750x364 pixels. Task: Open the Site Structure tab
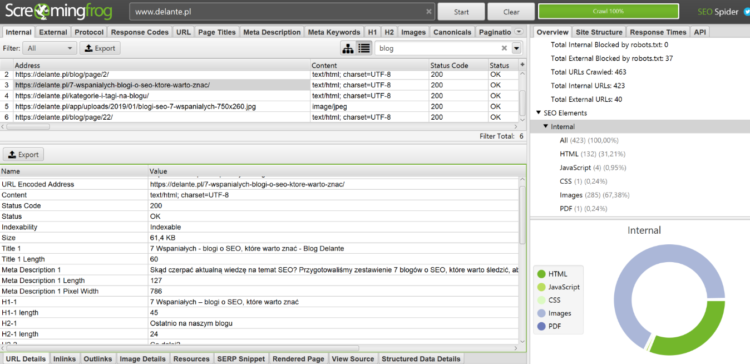point(599,32)
